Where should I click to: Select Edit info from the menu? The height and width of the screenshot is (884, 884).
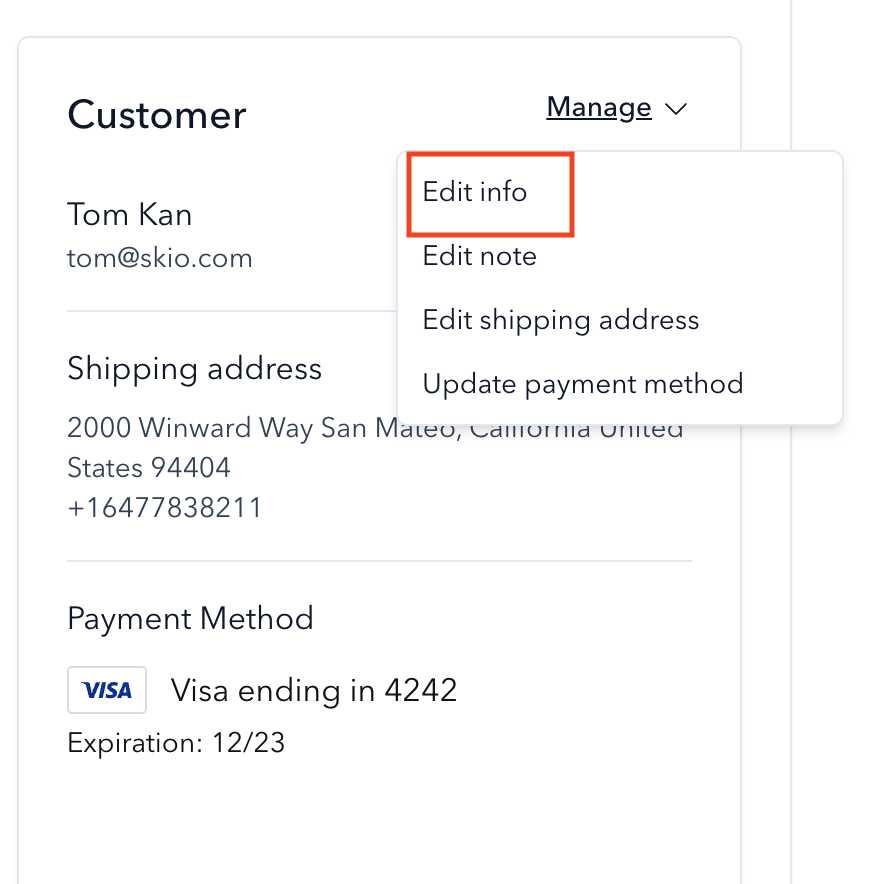475,192
